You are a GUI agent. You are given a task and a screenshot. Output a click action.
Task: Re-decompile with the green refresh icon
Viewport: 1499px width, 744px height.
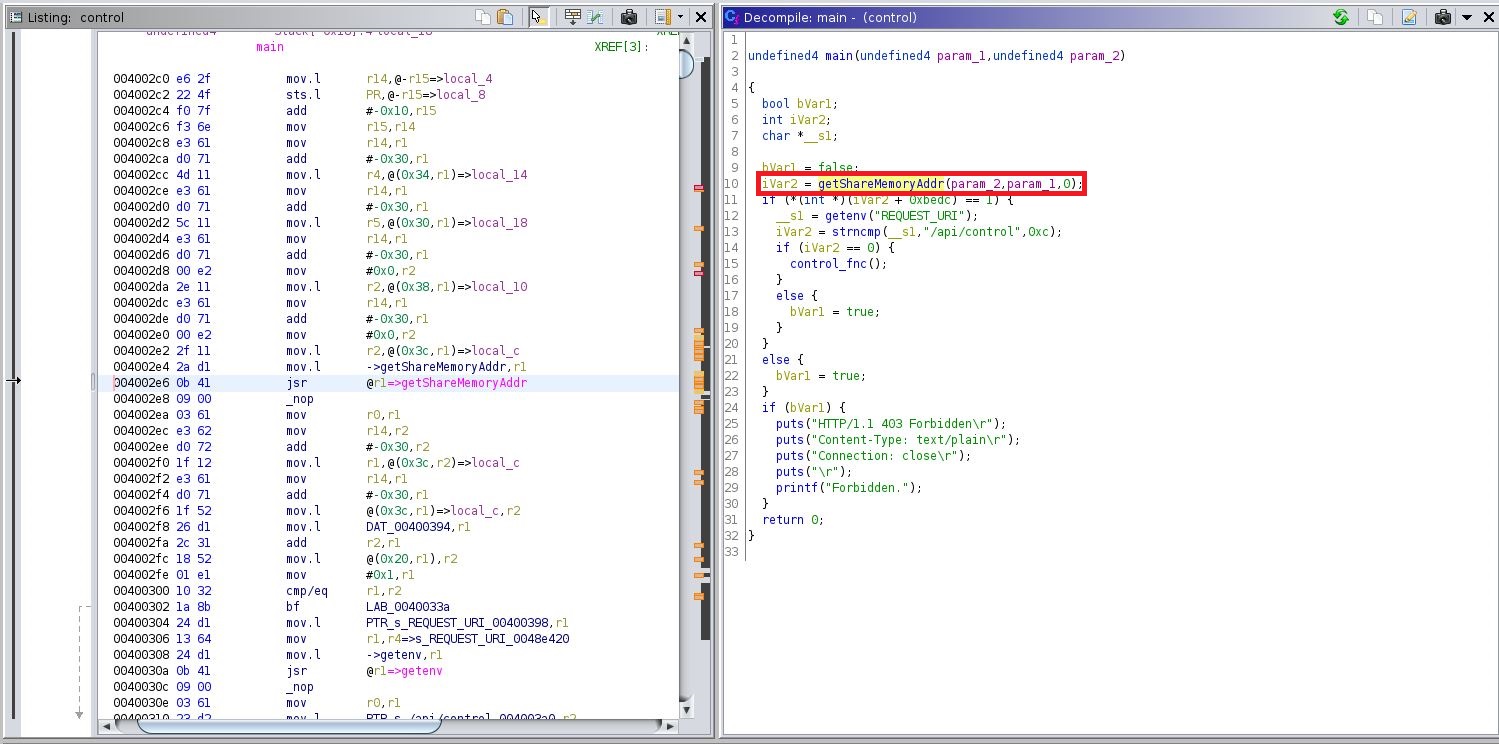[x=1341, y=17]
